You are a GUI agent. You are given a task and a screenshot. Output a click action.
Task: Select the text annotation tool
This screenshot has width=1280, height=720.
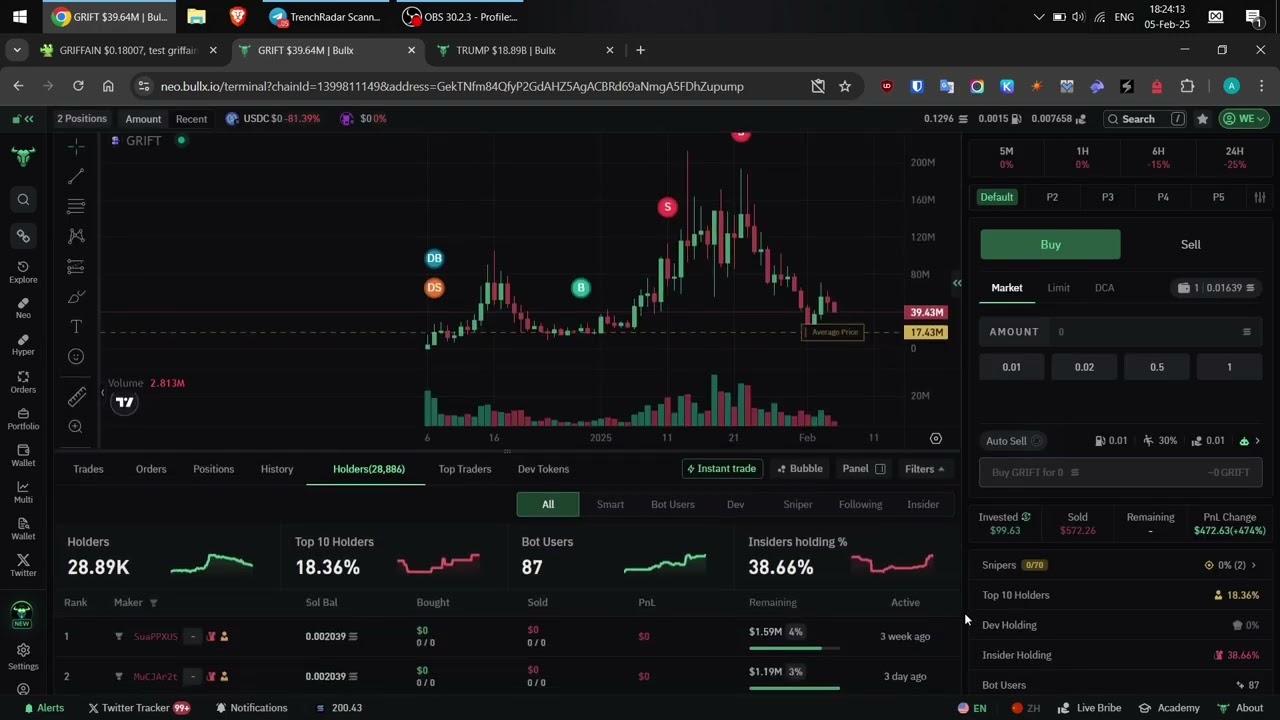point(76,327)
